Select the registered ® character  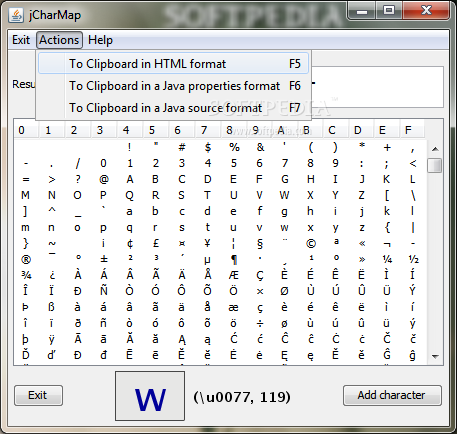pos(26,259)
